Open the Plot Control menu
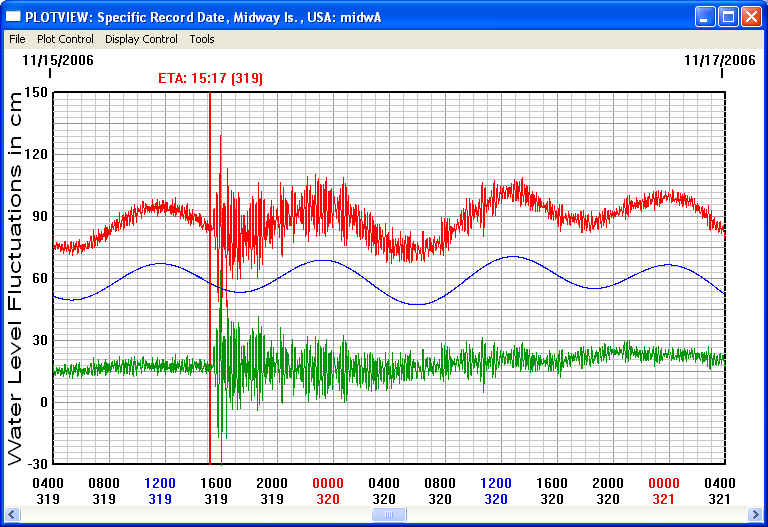This screenshot has height=527, width=768. [x=65, y=39]
